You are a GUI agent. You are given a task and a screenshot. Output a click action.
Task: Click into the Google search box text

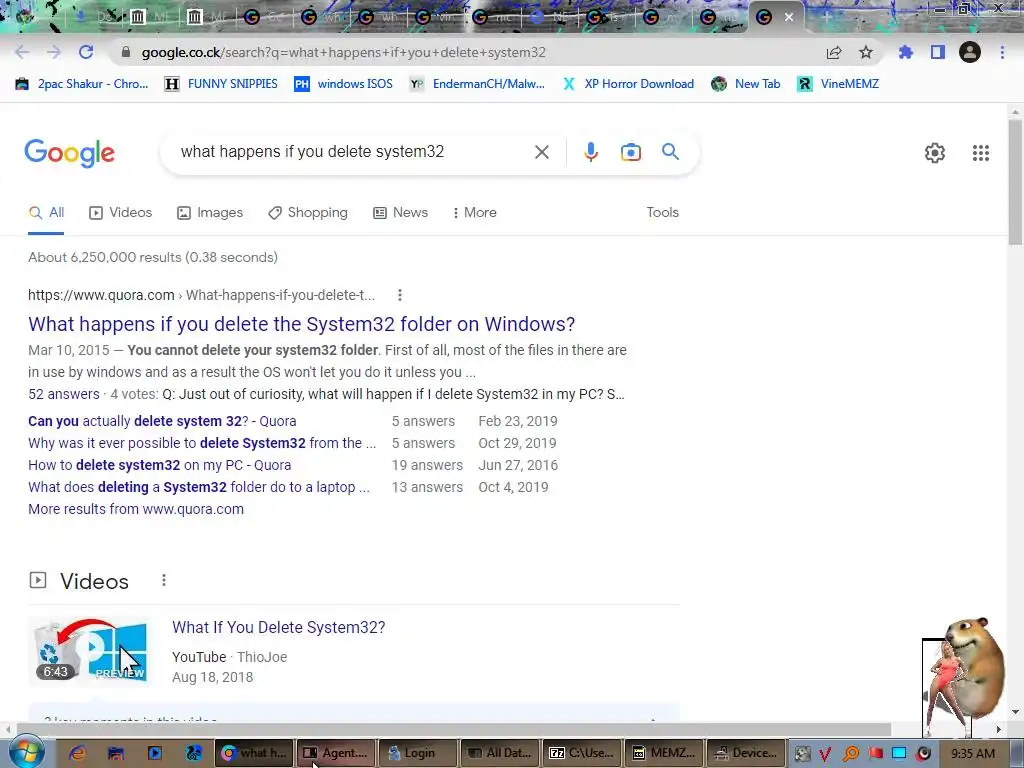coord(312,152)
